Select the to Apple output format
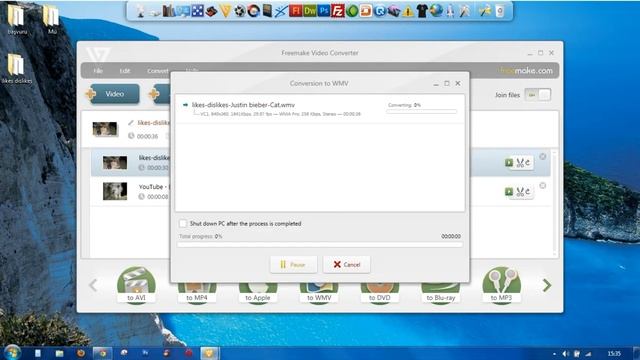 (x=258, y=292)
